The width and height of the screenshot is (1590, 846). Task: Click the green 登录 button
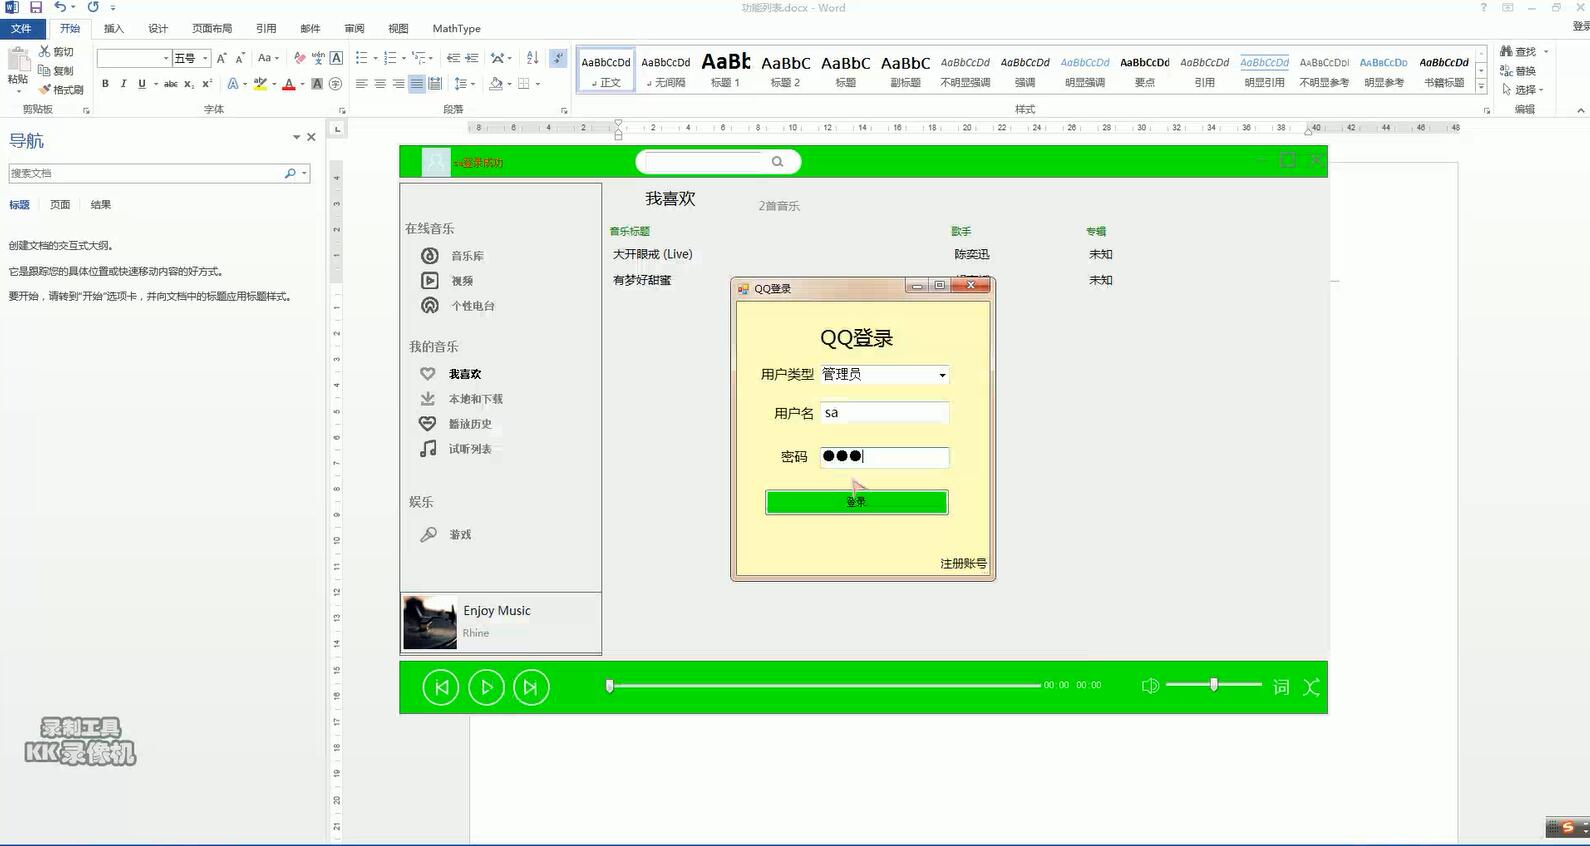pos(857,502)
